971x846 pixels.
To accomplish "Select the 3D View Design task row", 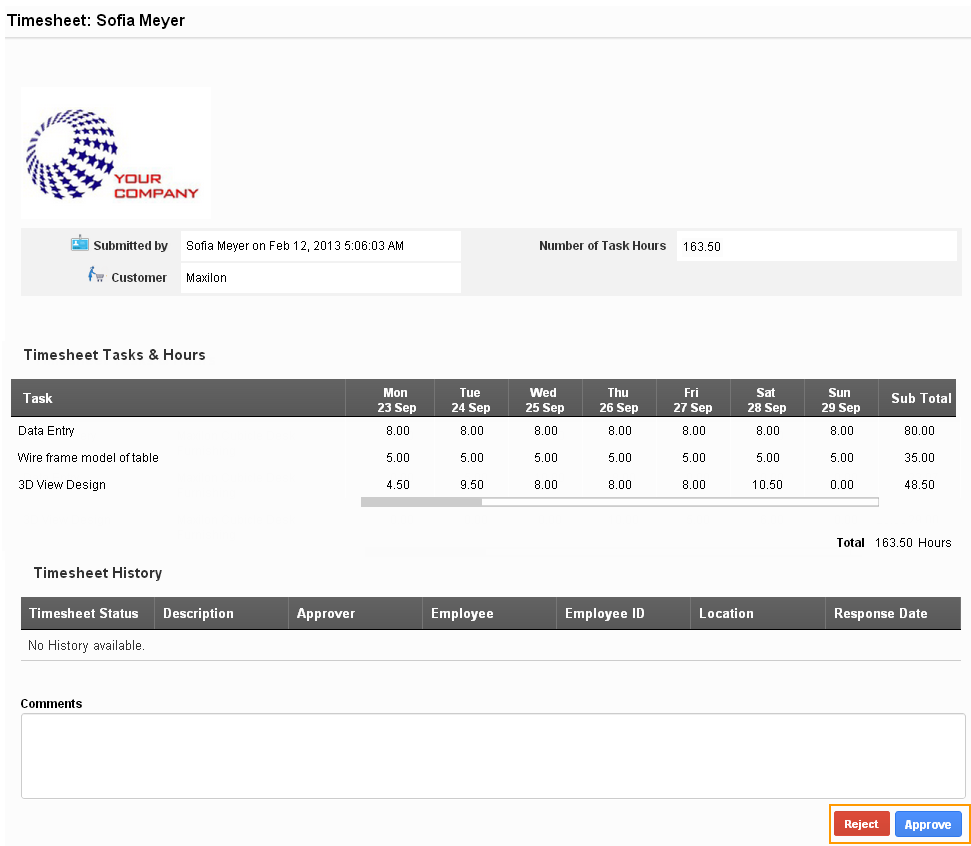I will coord(62,485).
